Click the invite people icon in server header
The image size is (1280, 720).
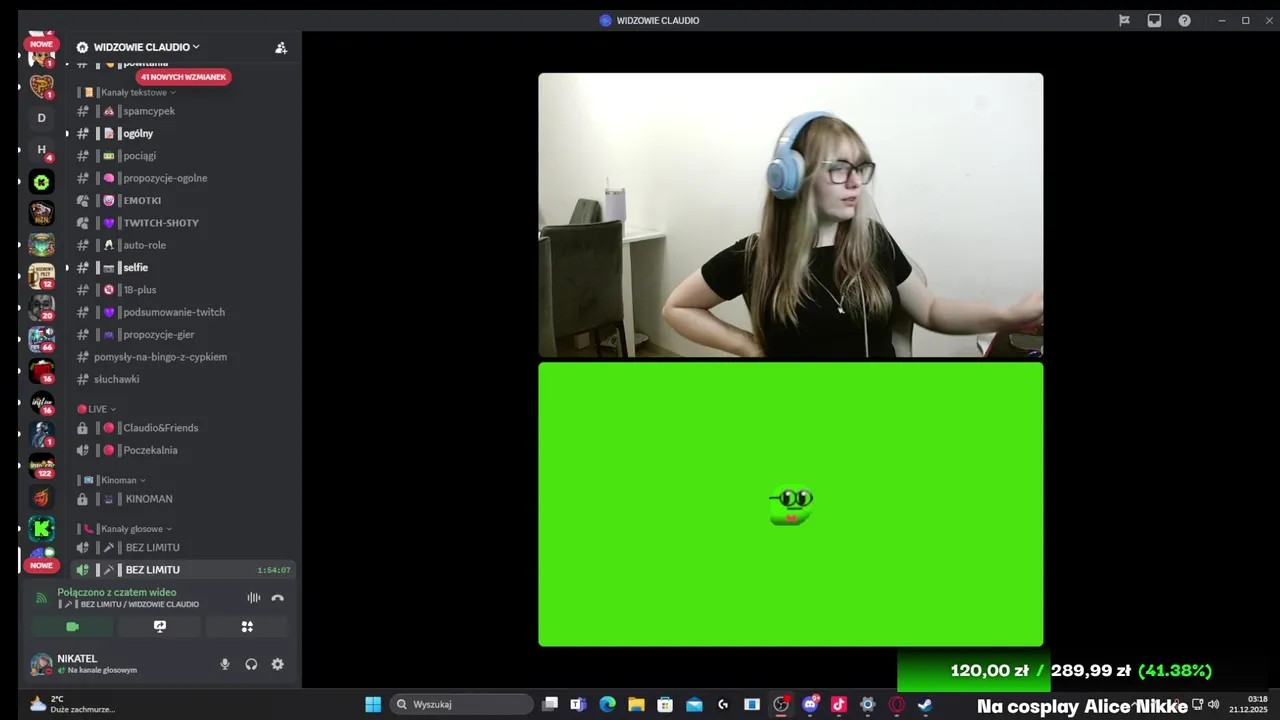[x=281, y=47]
